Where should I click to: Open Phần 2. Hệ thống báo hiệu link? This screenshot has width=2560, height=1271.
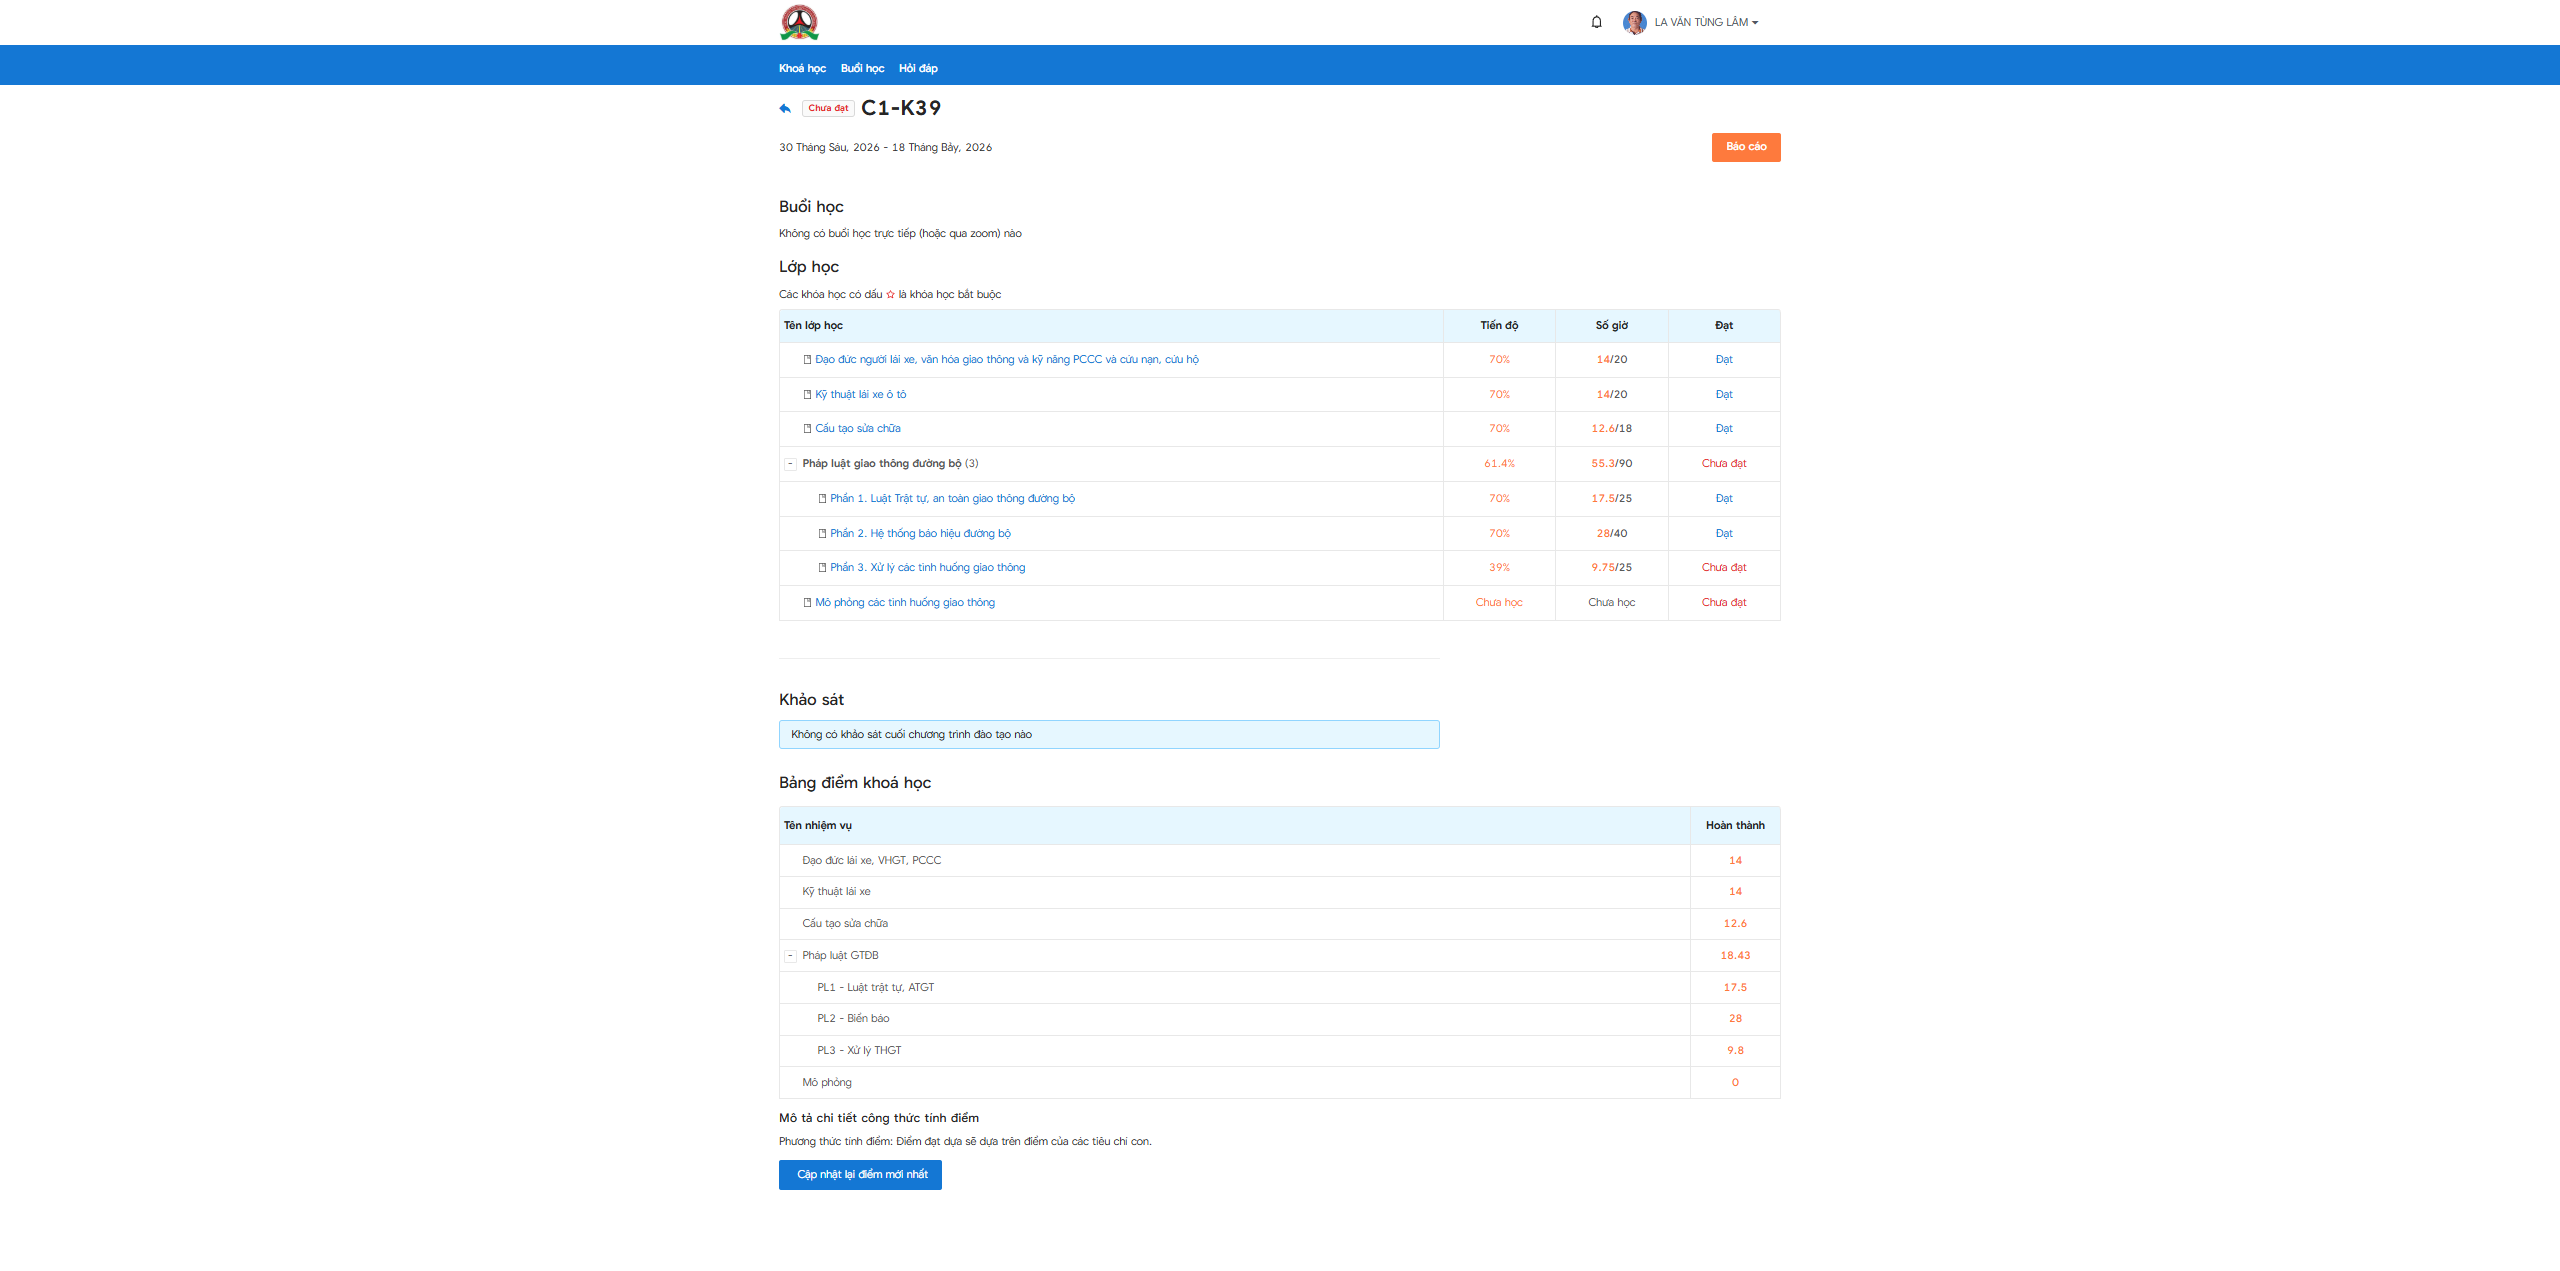click(920, 534)
